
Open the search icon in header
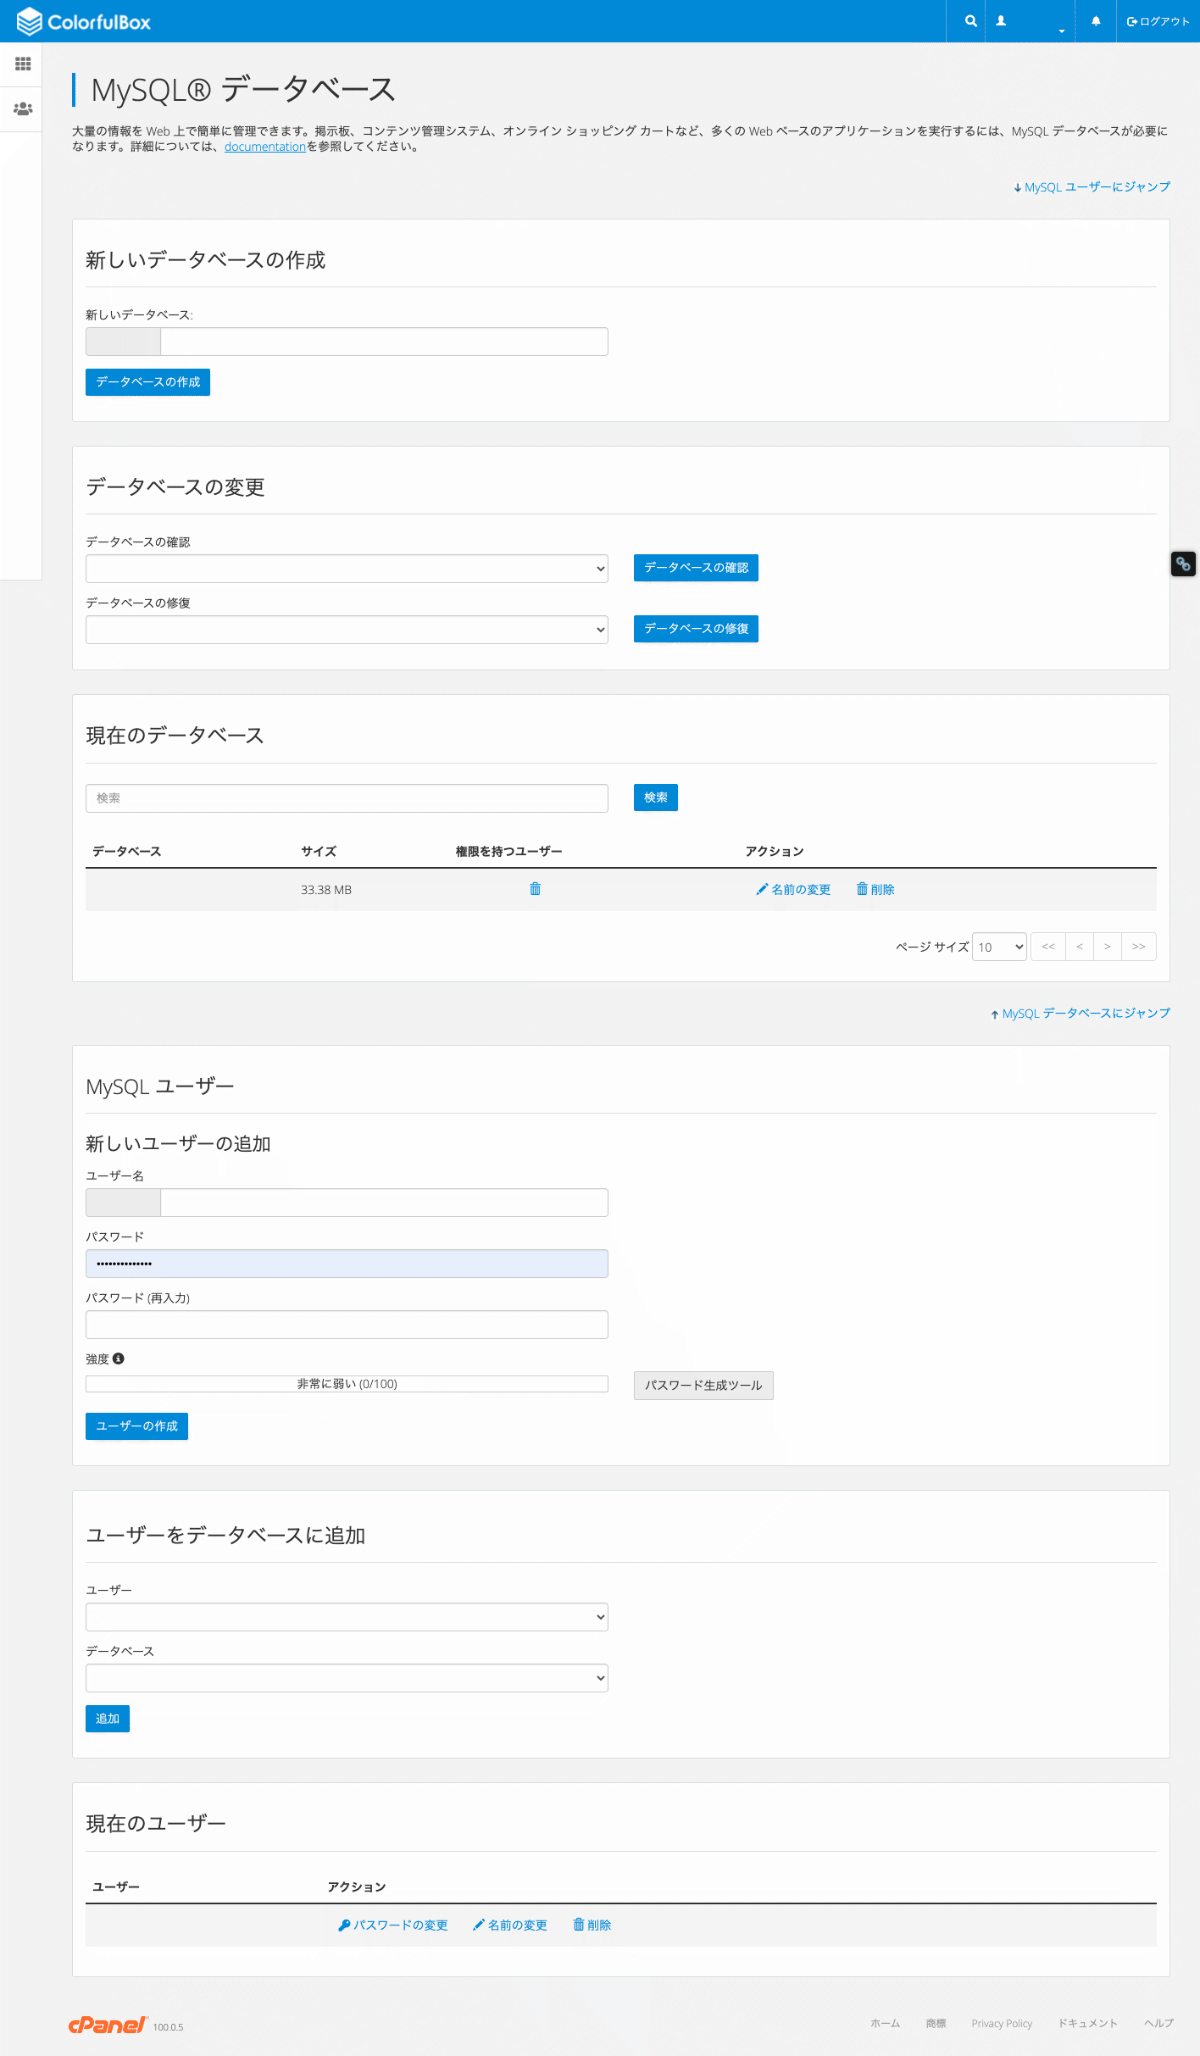(970, 21)
